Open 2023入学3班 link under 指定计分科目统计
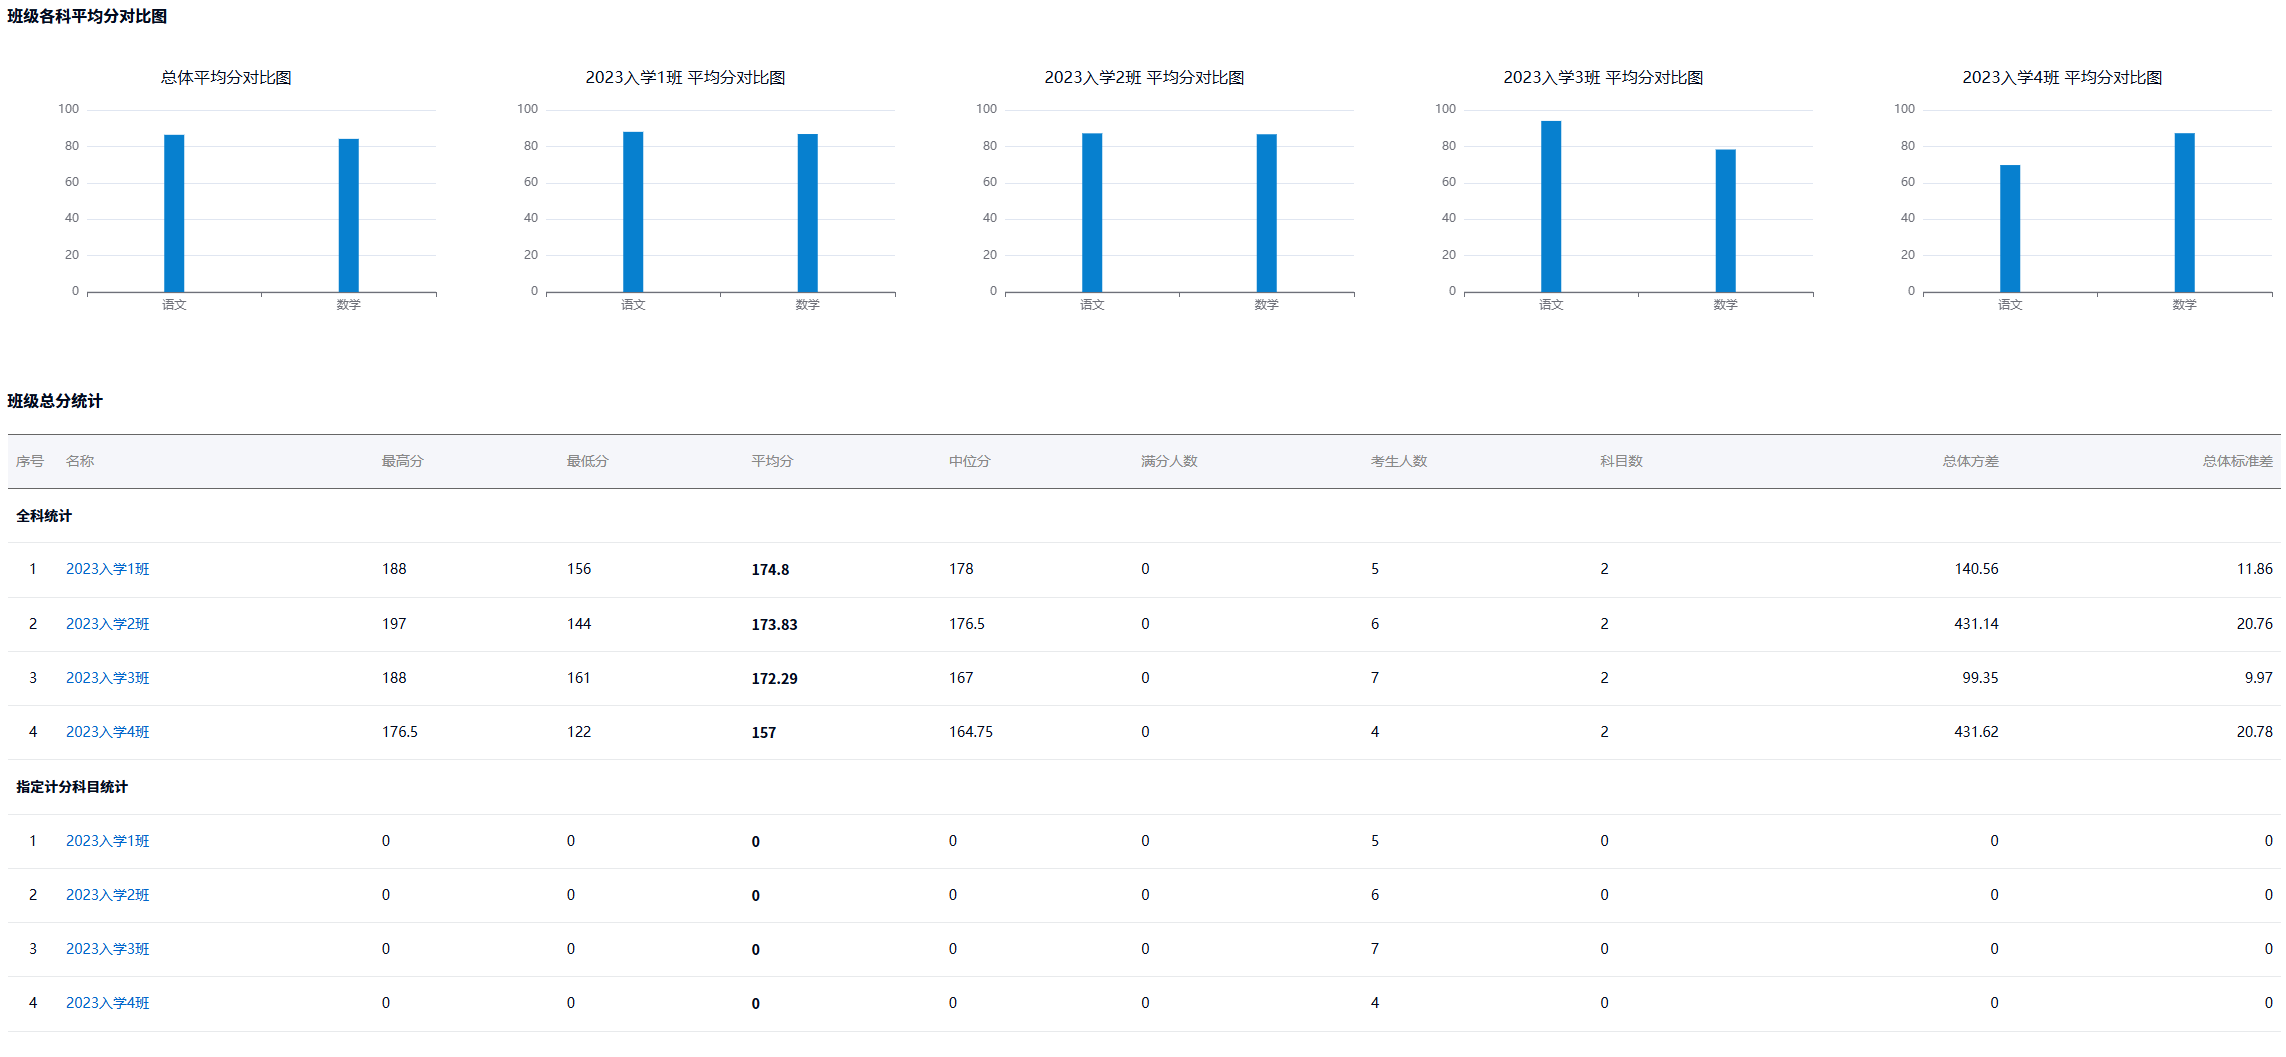The height and width of the screenshot is (1057, 2286). (108, 949)
